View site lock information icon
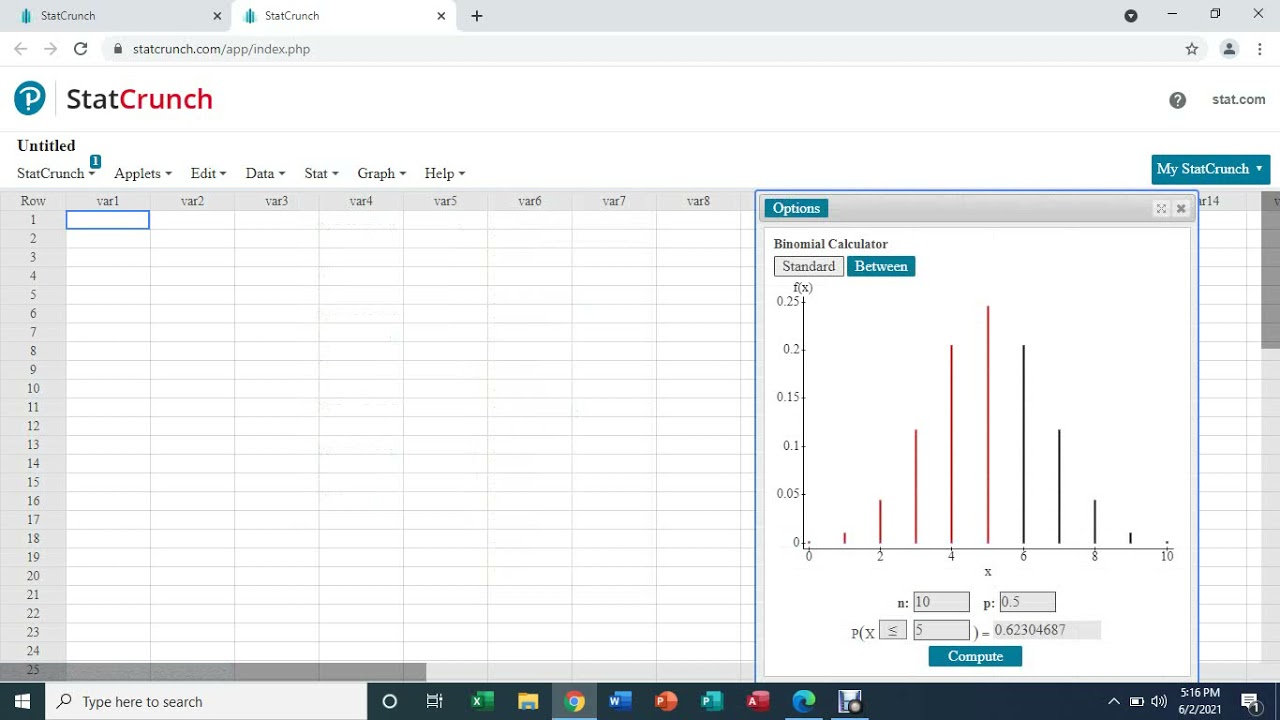Image resolution: width=1280 pixels, height=720 pixels. coord(118,48)
